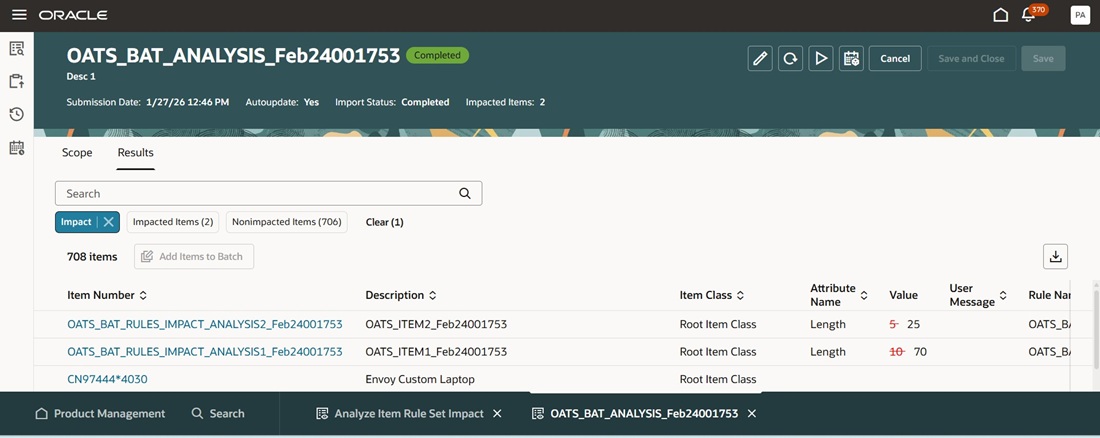Open the PA user profile menu
Image resolution: width=1100 pixels, height=438 pixels.
(1080, 15)
